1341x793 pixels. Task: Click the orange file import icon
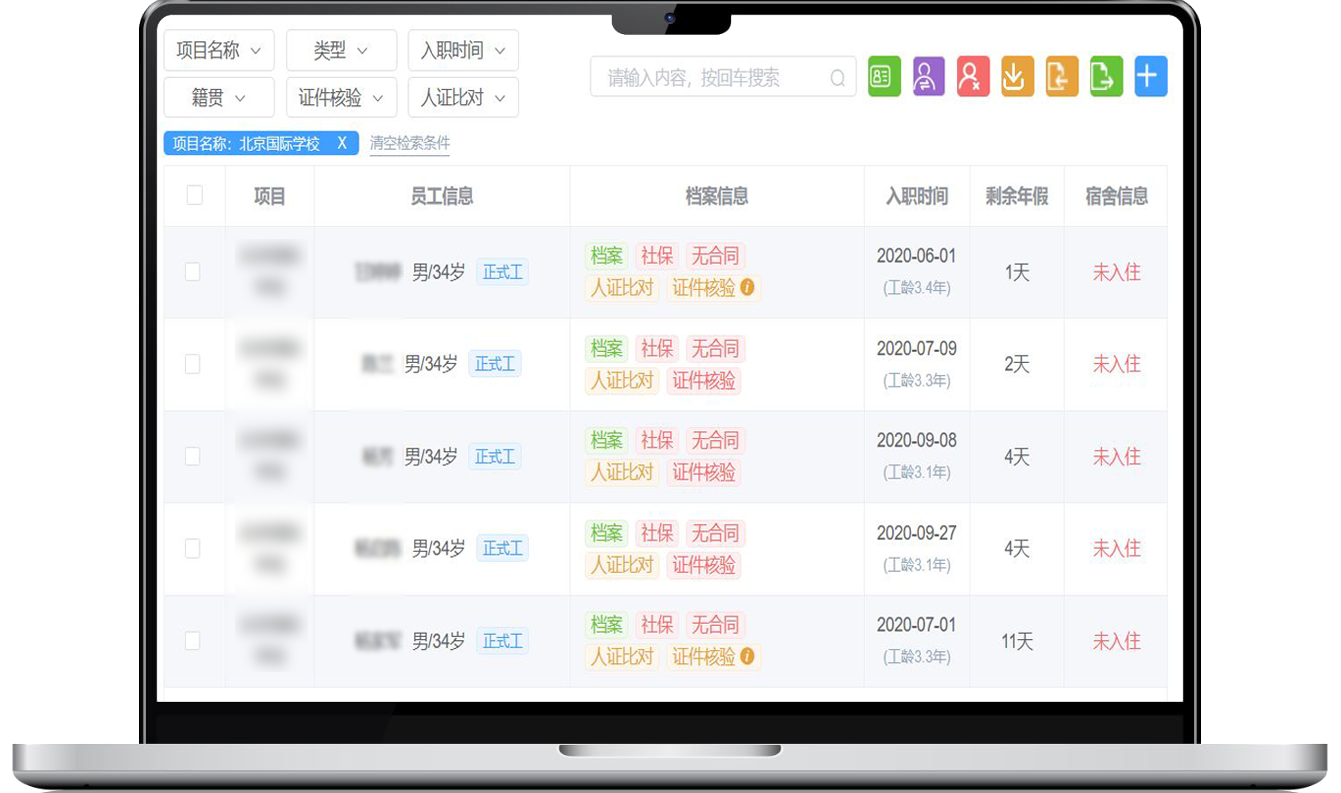tap(1061, 77)
